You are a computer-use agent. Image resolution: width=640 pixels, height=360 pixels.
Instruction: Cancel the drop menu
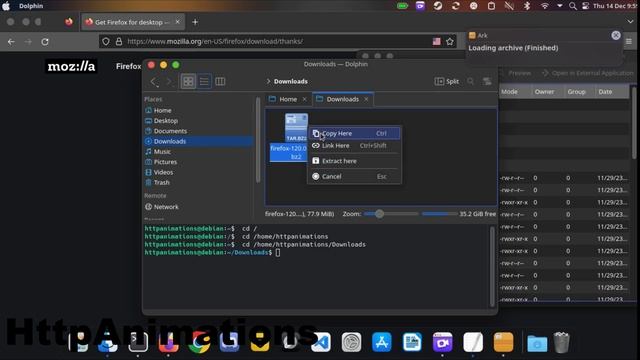[x=354, y=176]
